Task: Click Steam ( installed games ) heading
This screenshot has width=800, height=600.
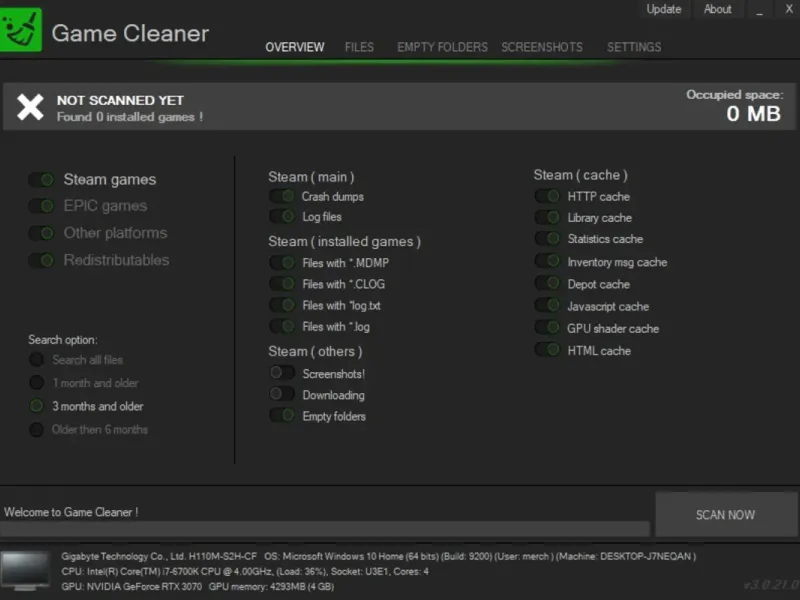Action: point(344,241)
